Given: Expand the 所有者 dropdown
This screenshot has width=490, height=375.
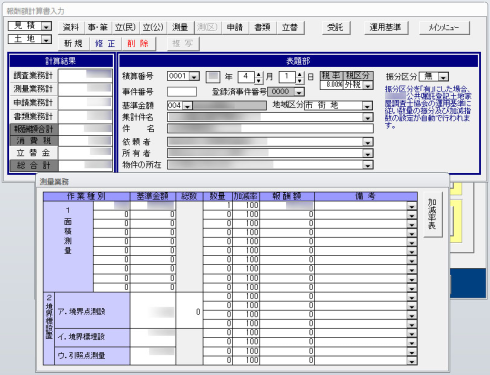Looking at the screenshot, I should (x=368, y=154).
